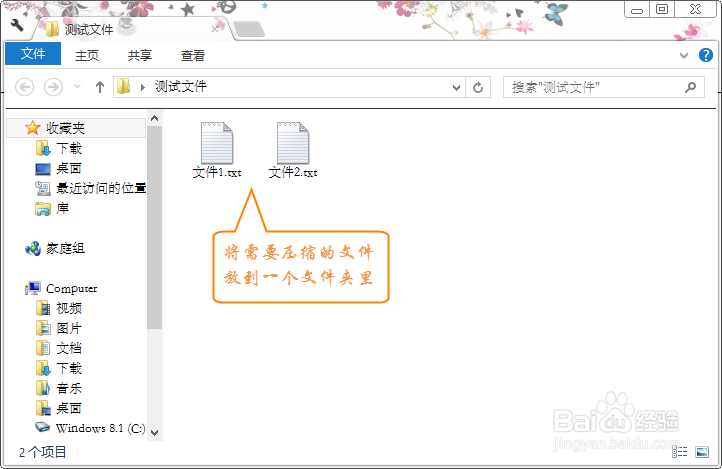Click the 家庭组 network icon

(x=33, y=249)
